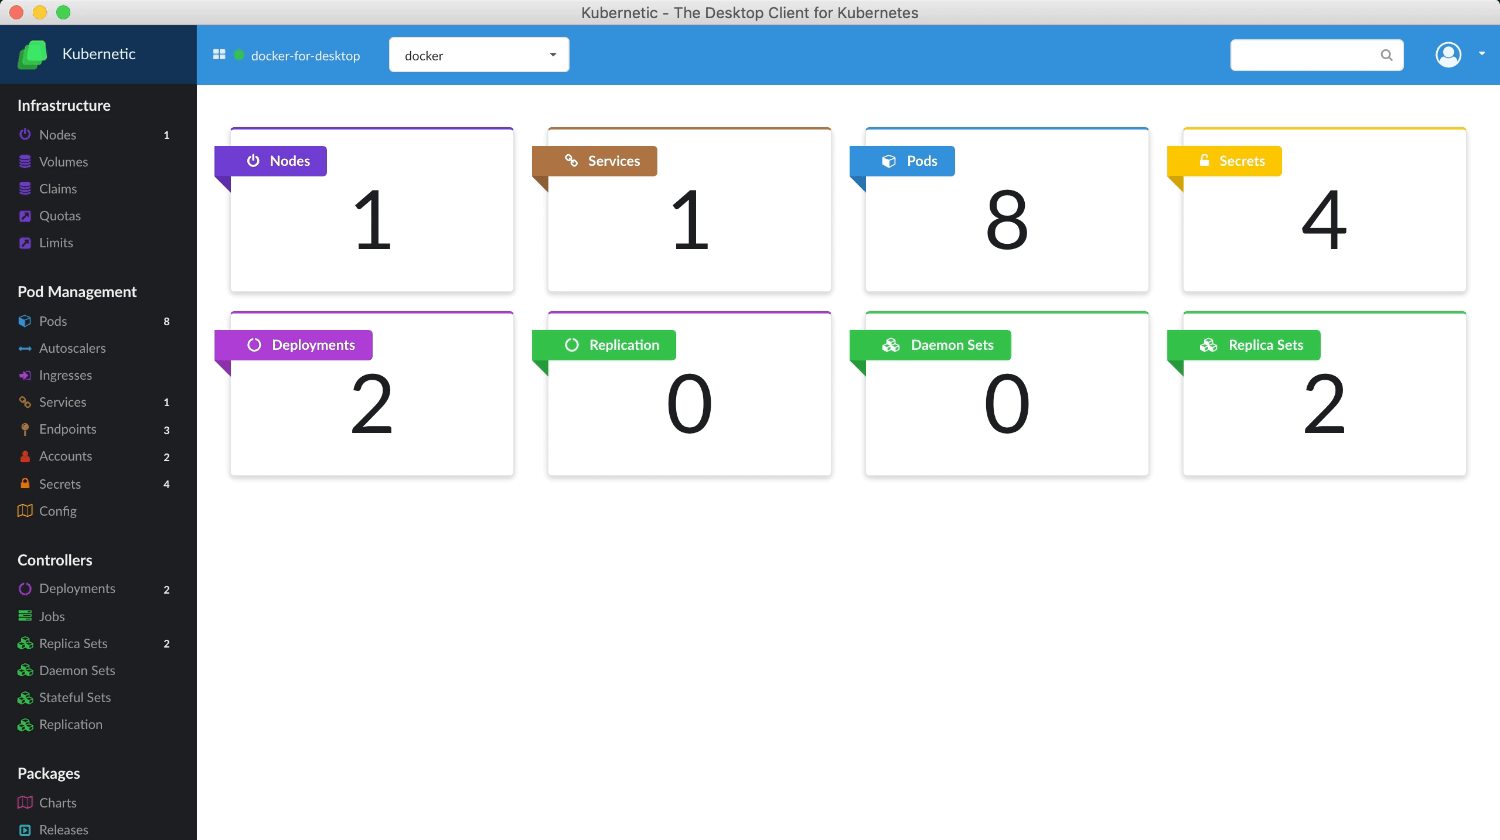Select Config from the Pod Management menu
The width and height of the screenshot is (1500, 840).
point(57,511)
